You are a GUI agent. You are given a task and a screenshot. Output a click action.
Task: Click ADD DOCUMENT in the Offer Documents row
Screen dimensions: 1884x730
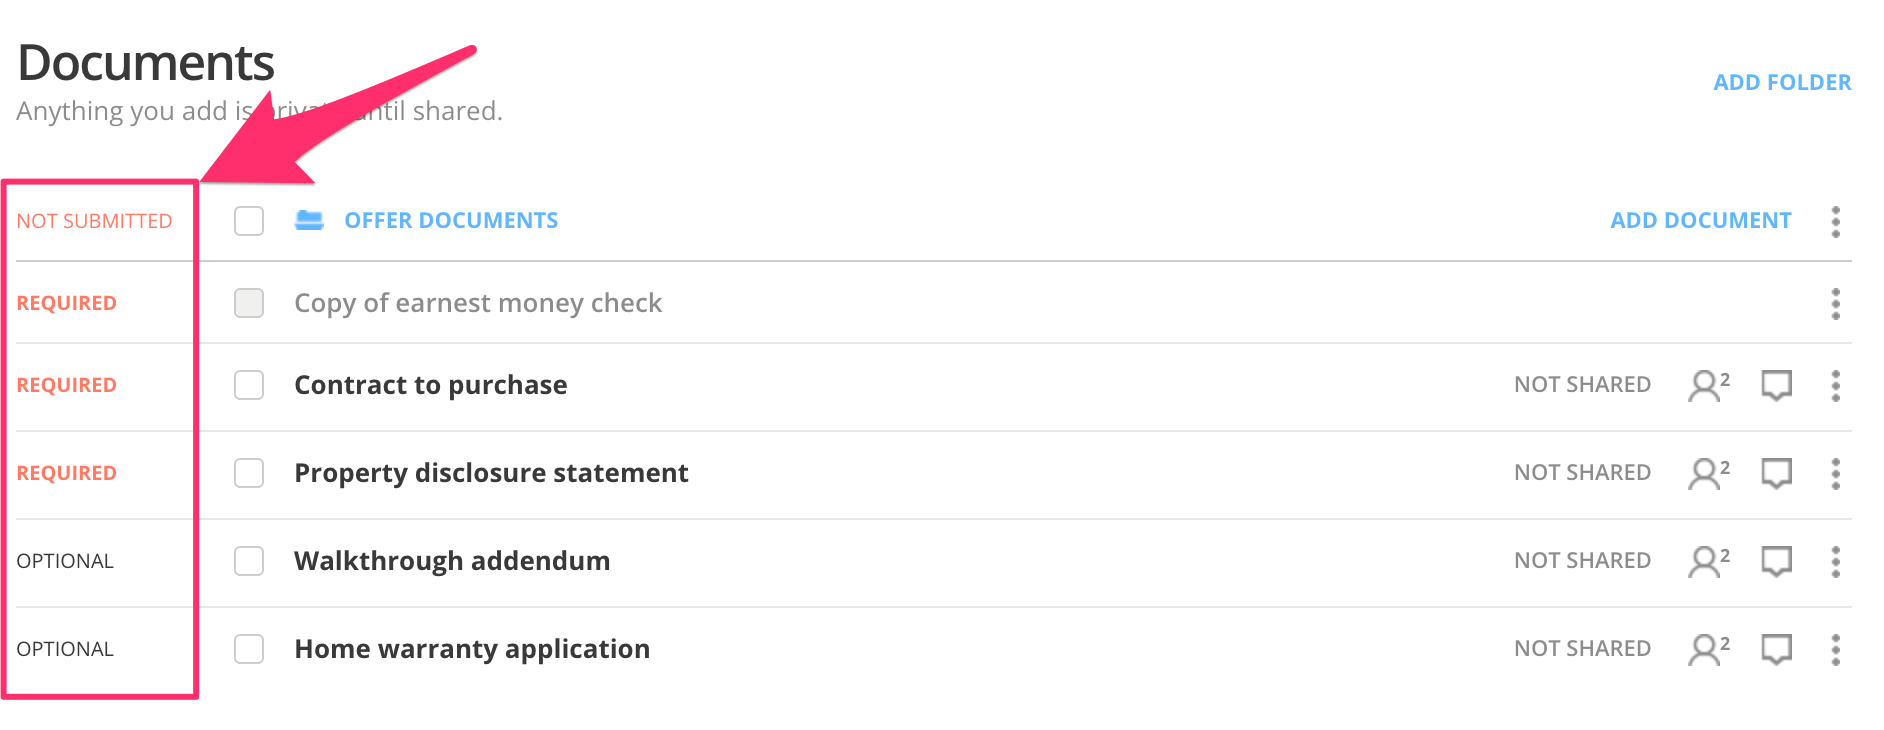[1700, 220]
